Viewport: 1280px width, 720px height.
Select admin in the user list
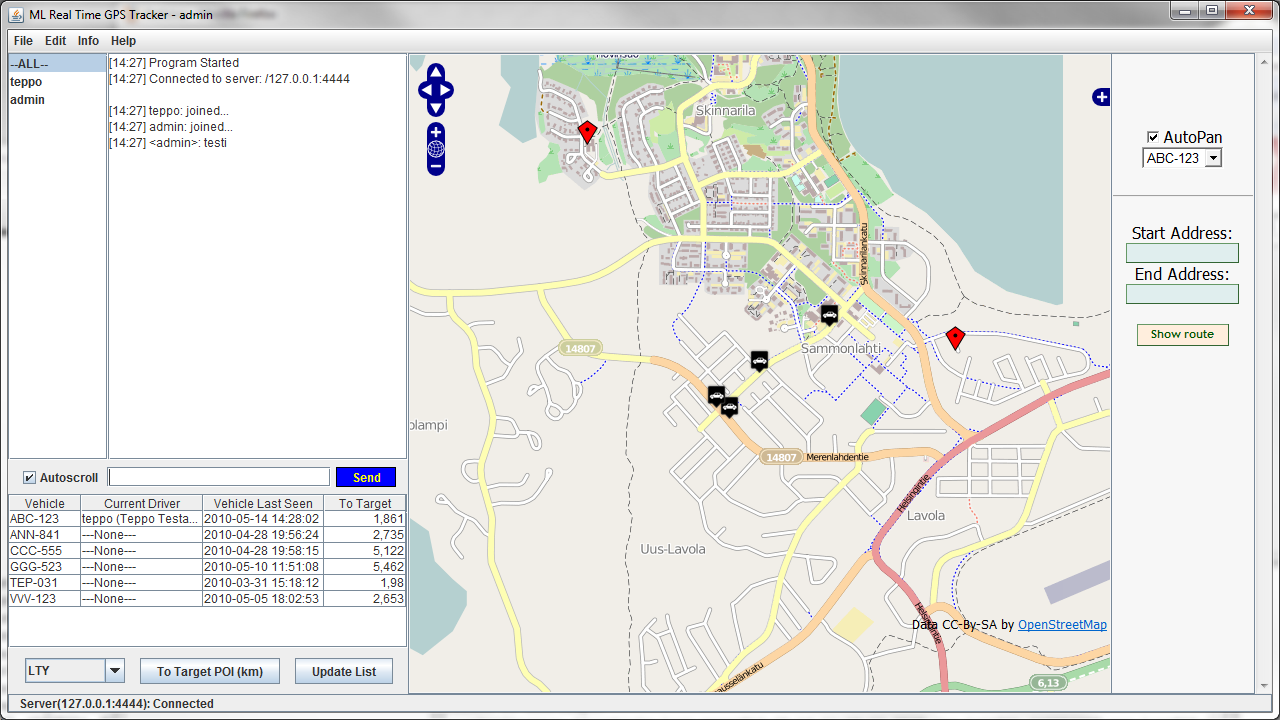(x=57, y=100)
